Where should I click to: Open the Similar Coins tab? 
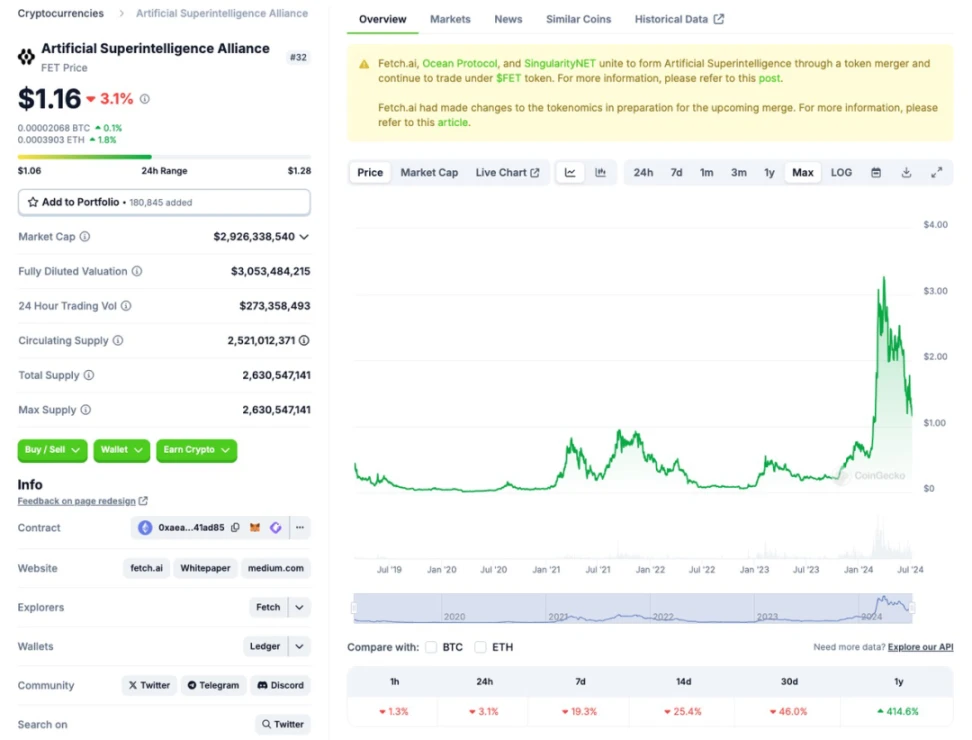(x=579, y=19)
